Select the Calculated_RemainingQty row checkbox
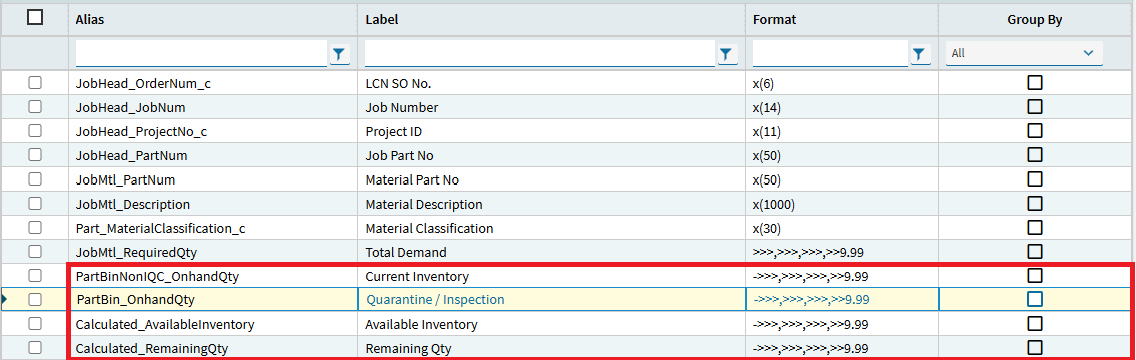Image resolution: width=1136 pixels, height=360 pixels. pos(35,347)
